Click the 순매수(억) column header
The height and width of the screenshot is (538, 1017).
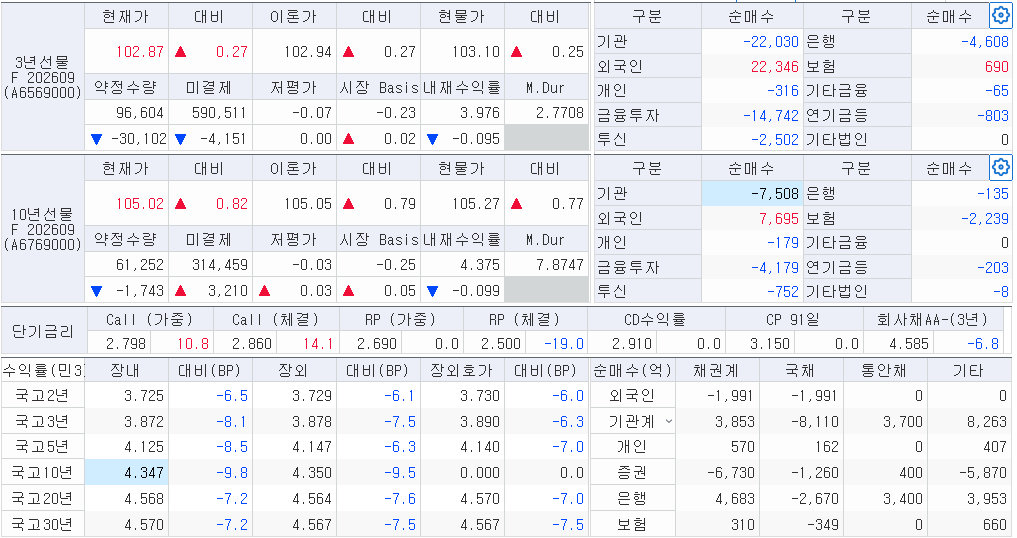pyautogui.click(x=632, y=371)
